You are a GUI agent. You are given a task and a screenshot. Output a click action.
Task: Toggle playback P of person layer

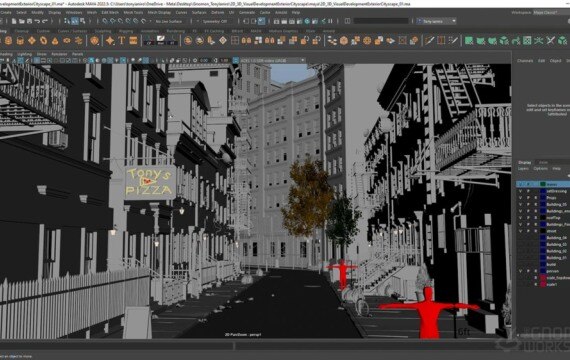coord(528,271)
